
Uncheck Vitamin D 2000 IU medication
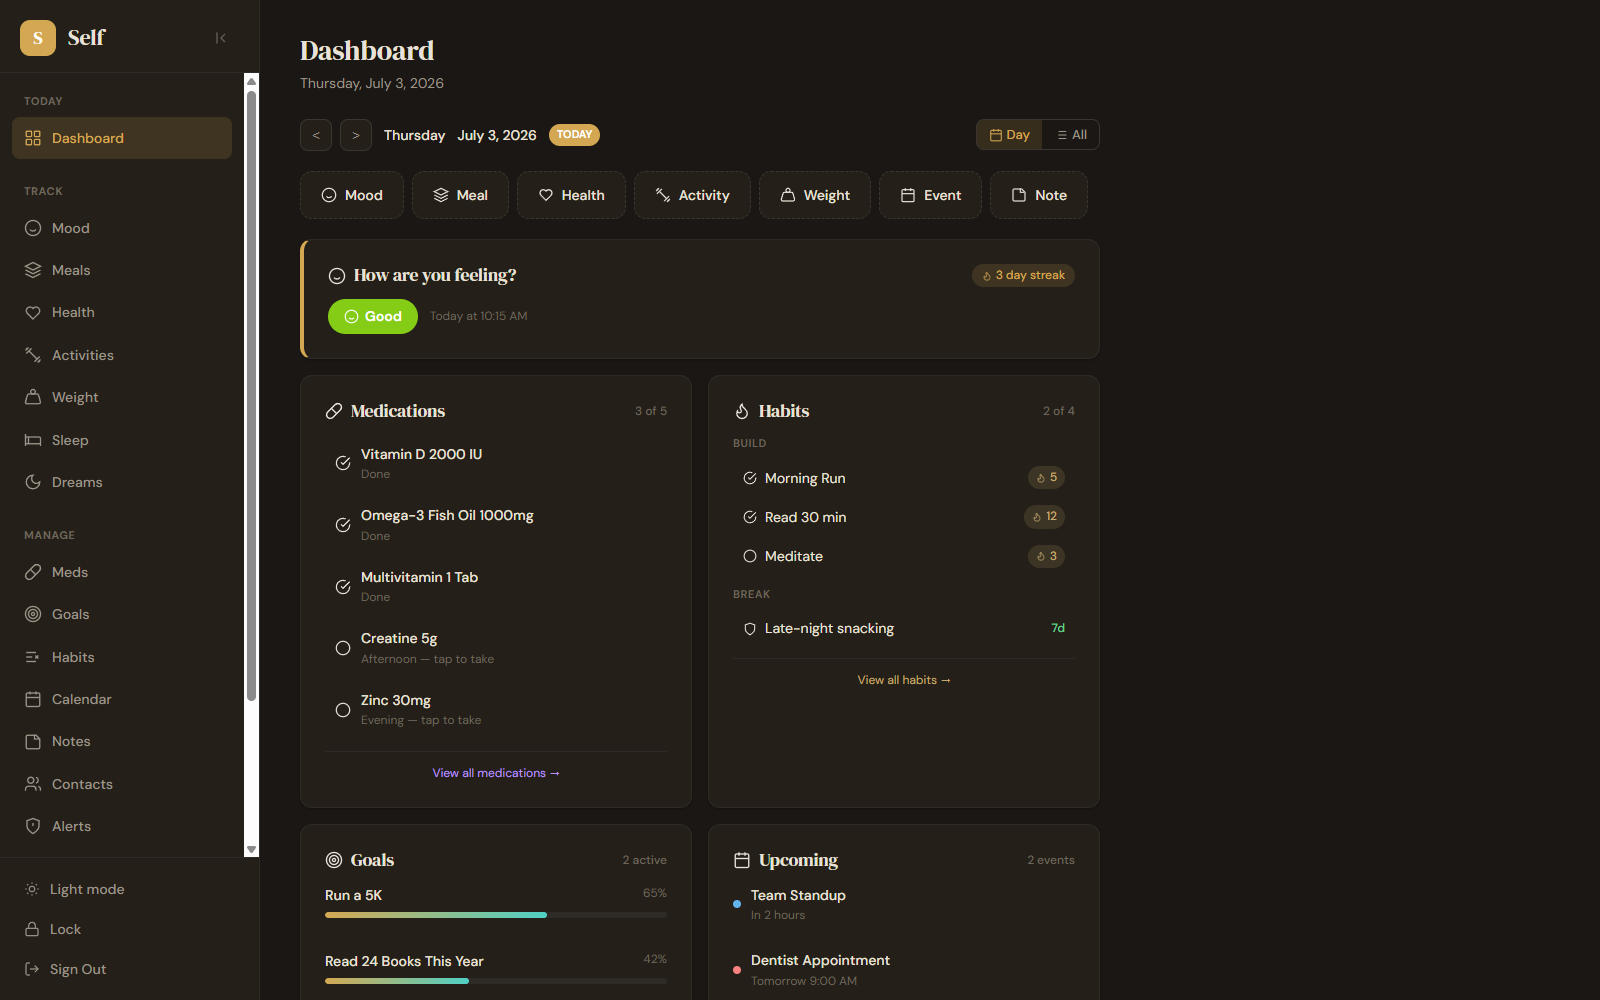point(343,463)
